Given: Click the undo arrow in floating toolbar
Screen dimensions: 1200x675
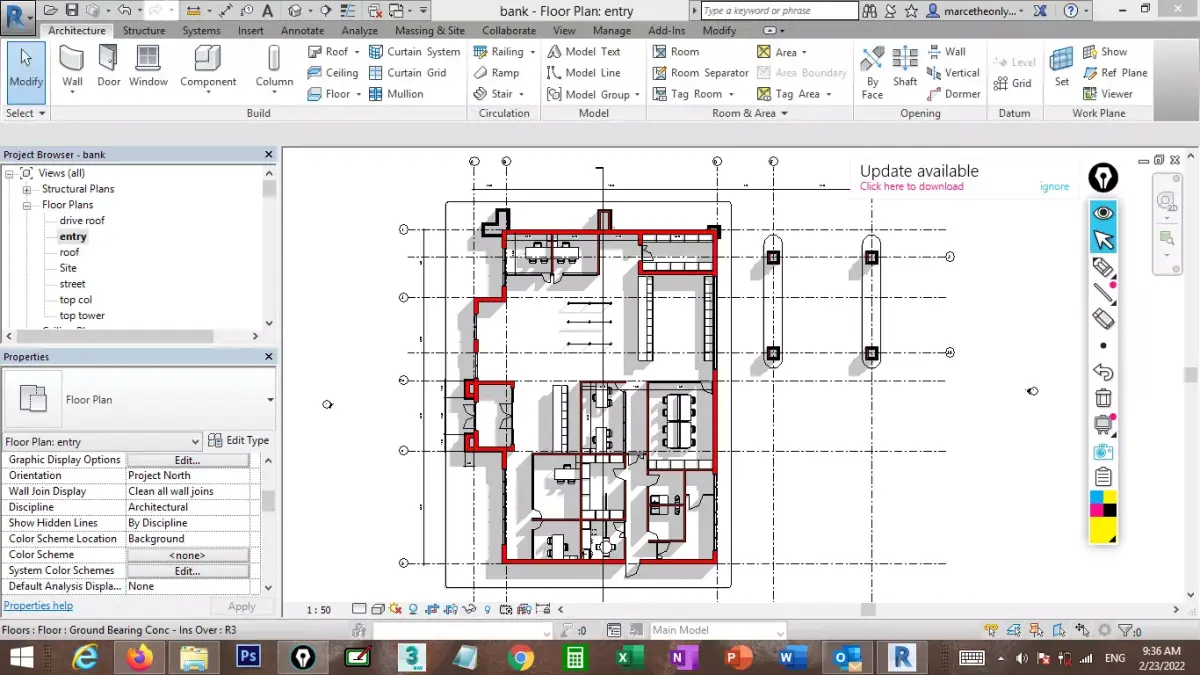Looking at the screenshot, I should 1103,372.
